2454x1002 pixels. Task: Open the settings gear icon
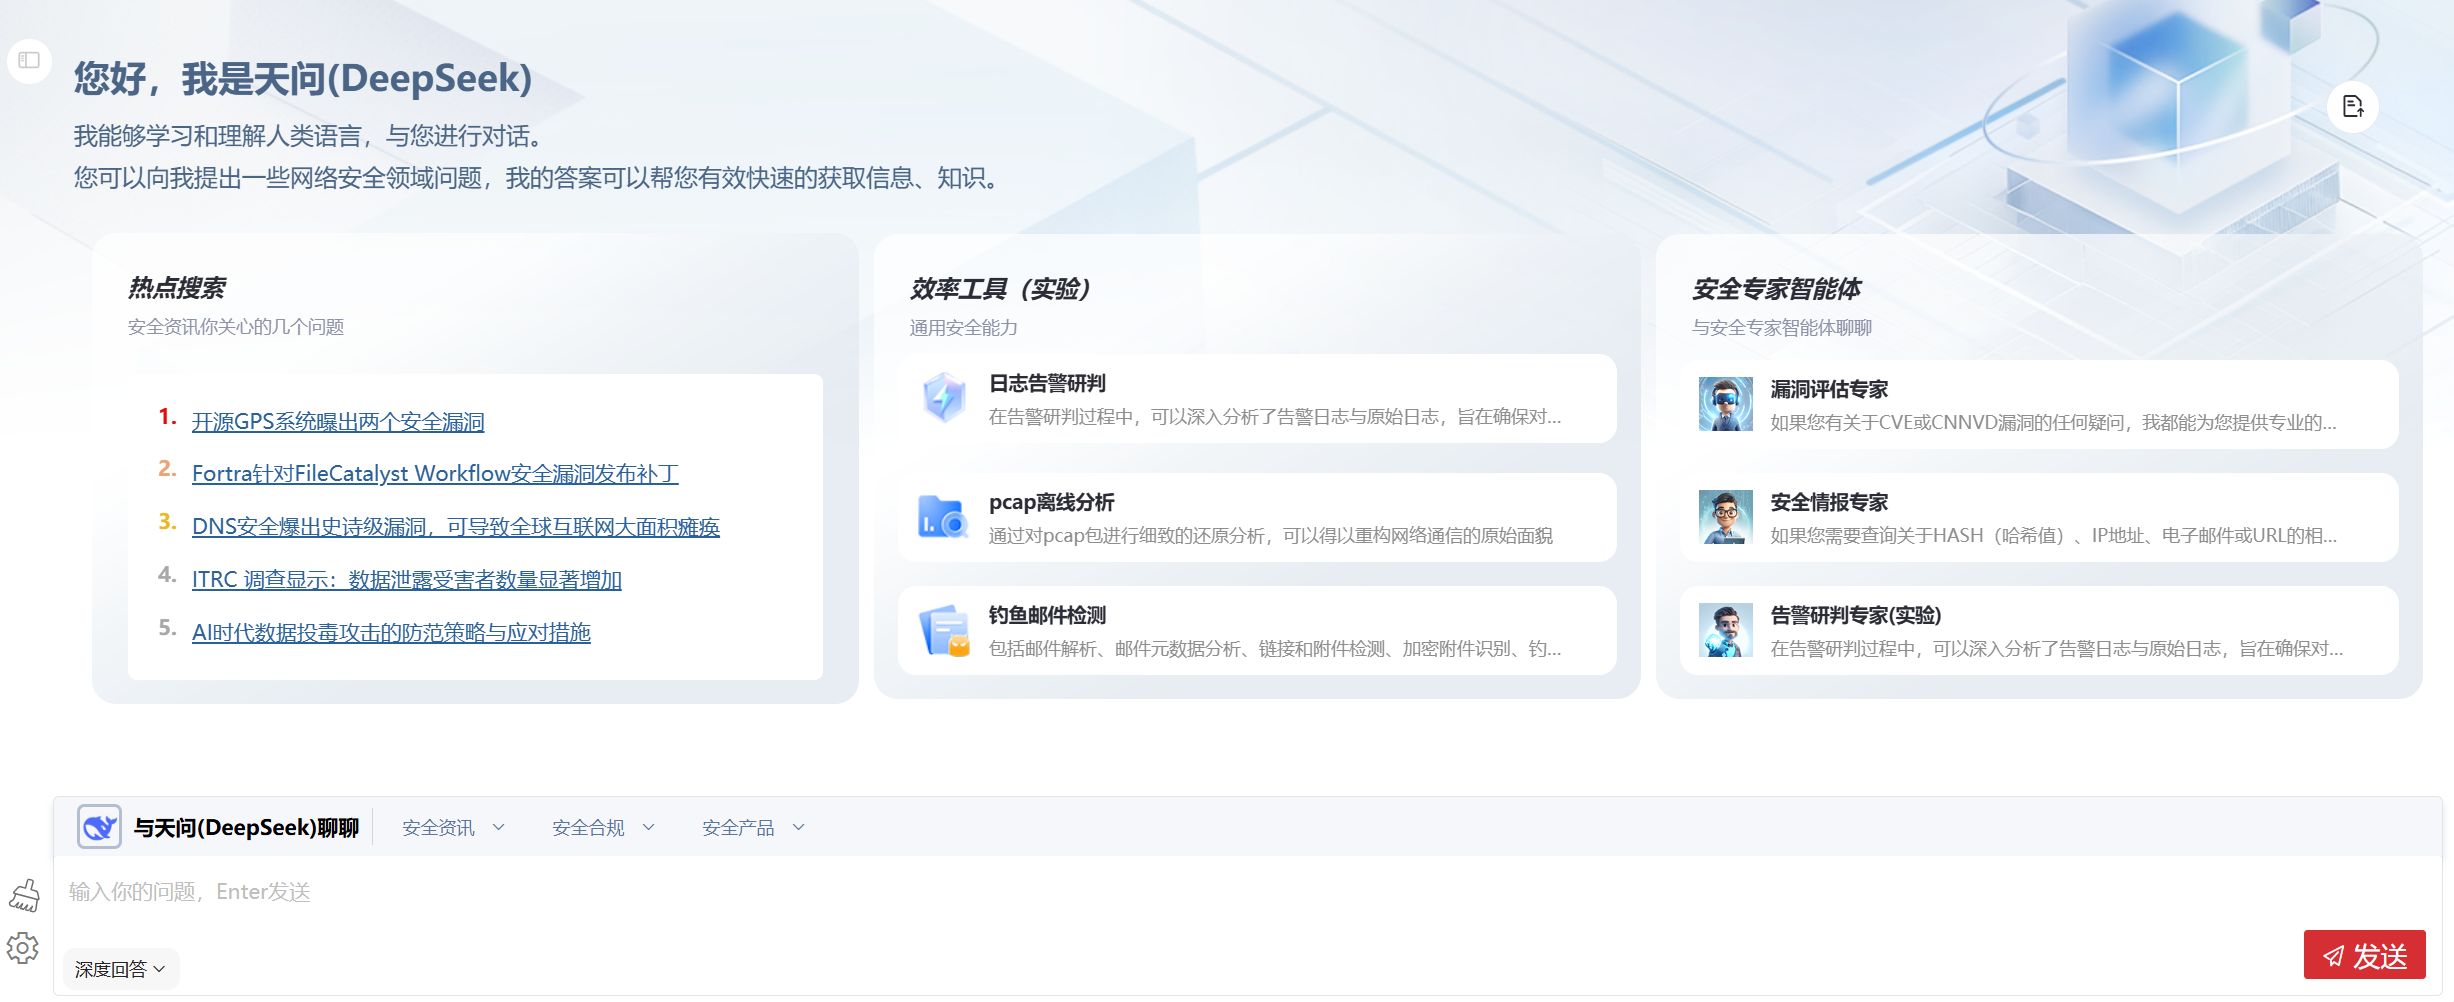pos(23,948)
